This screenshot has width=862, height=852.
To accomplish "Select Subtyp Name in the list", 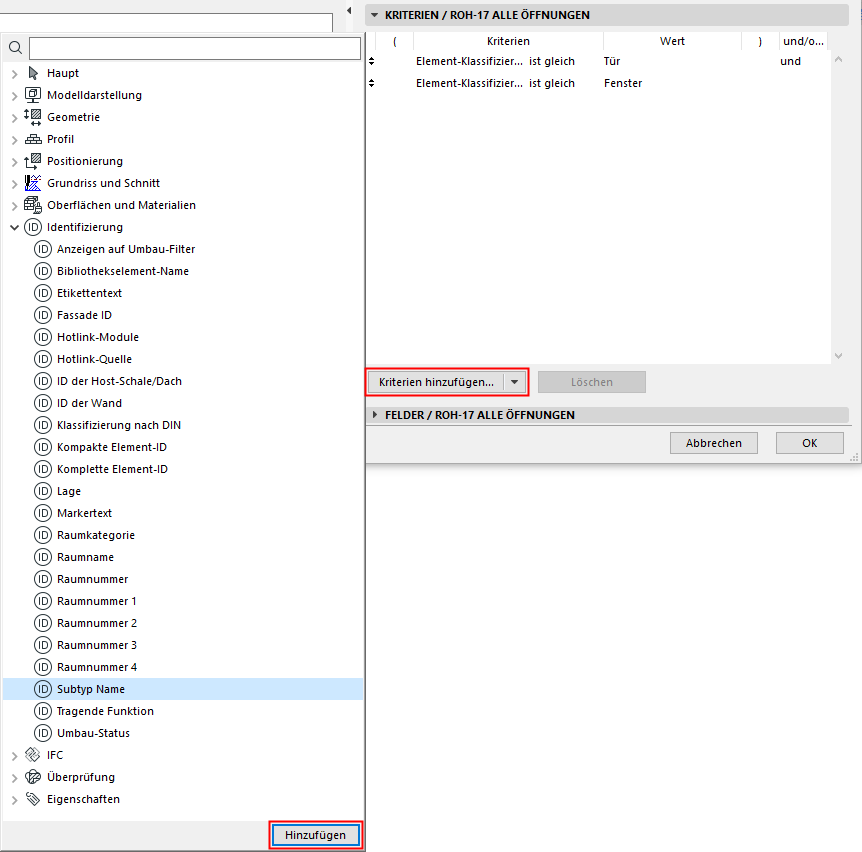I will click(183, 689).
